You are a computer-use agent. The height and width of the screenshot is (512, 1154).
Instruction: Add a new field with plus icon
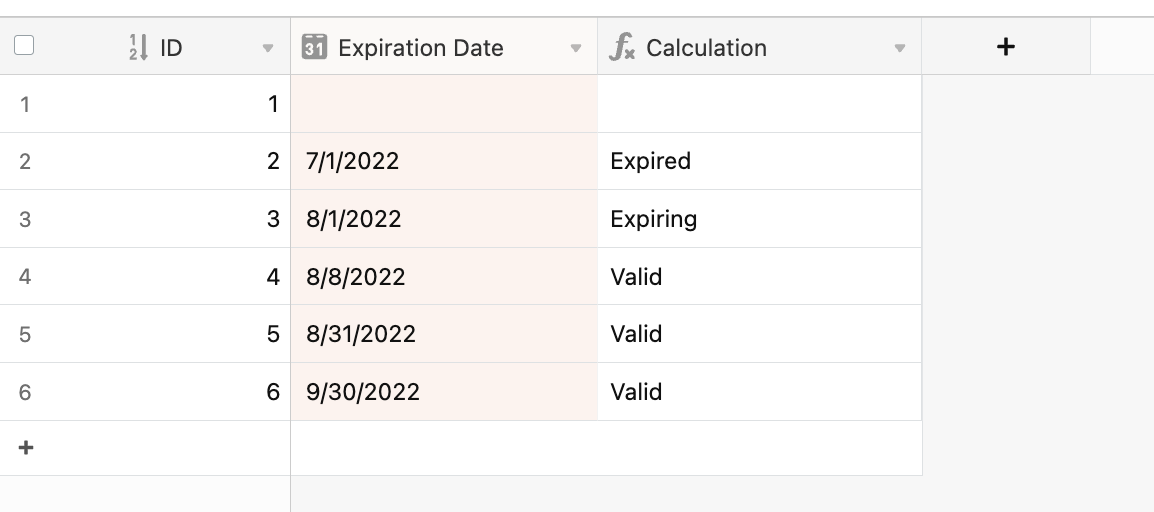pyautogui.click(x=1005, y=46)
